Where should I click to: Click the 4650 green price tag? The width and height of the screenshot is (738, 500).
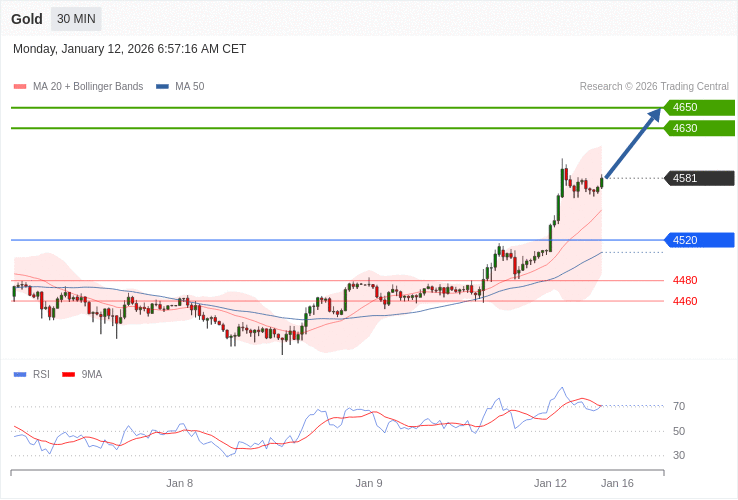tap(699, 108)
